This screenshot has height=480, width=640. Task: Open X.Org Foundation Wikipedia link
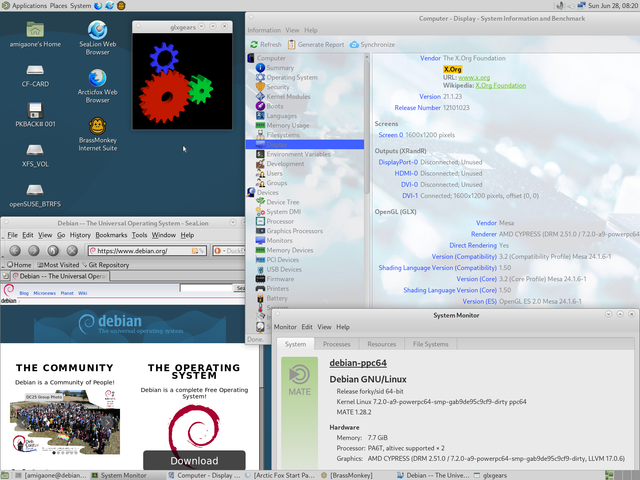tap(500, 86)
